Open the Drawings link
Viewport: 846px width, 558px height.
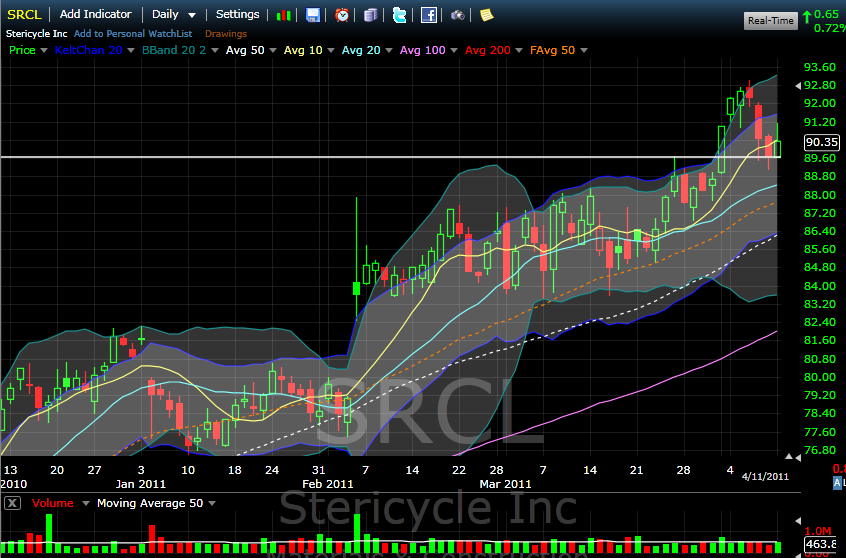(226, 33)
